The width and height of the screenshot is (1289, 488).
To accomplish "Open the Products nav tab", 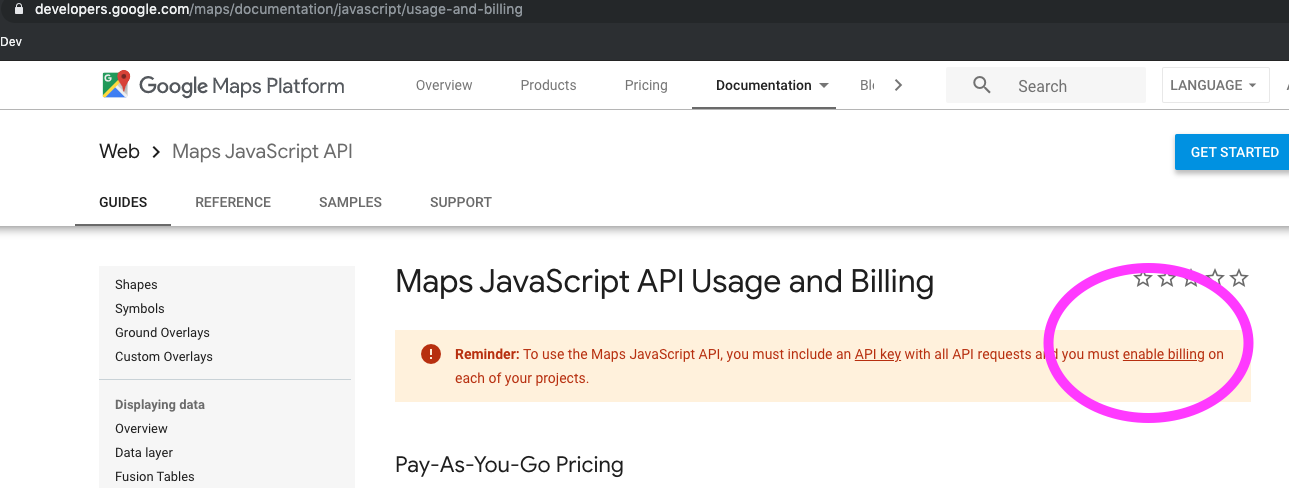I will pyautogui.click(x=548, y=85).
